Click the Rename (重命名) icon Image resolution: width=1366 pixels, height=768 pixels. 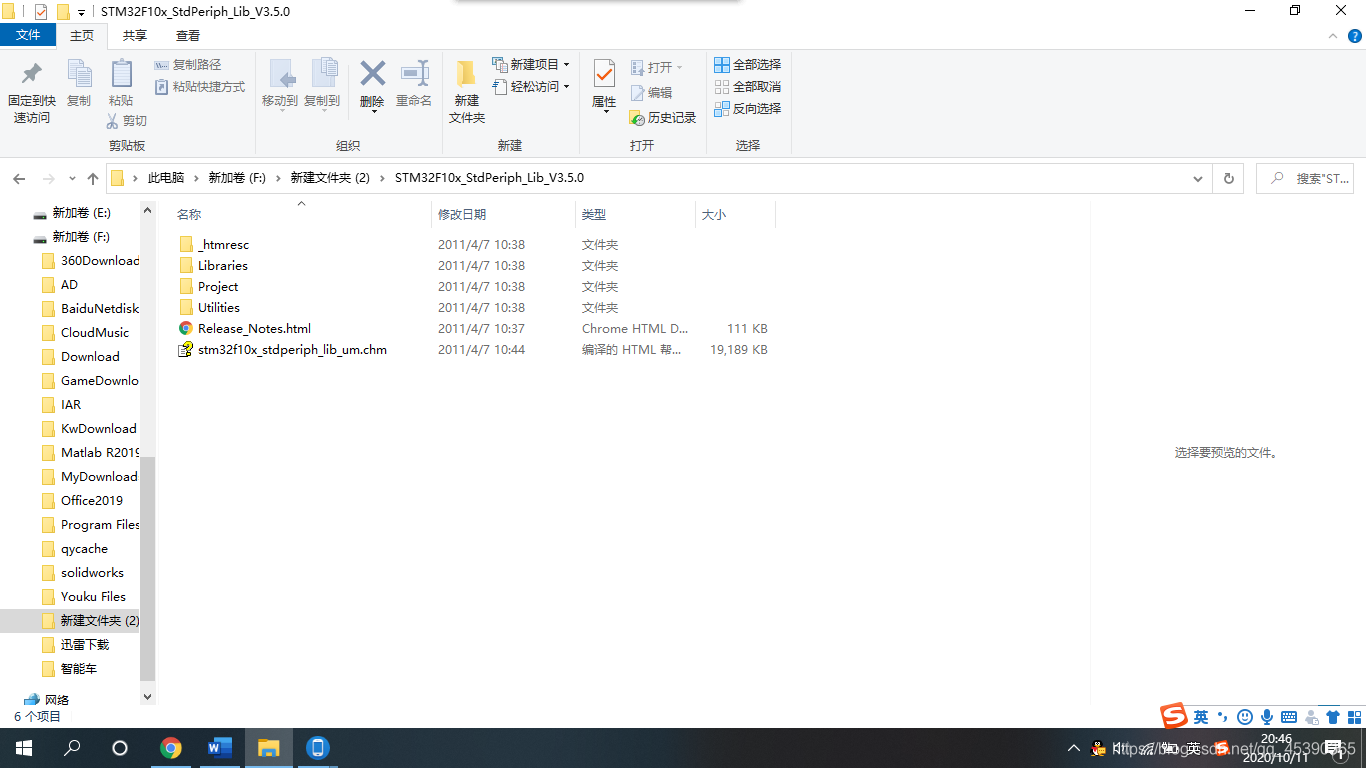414,73
